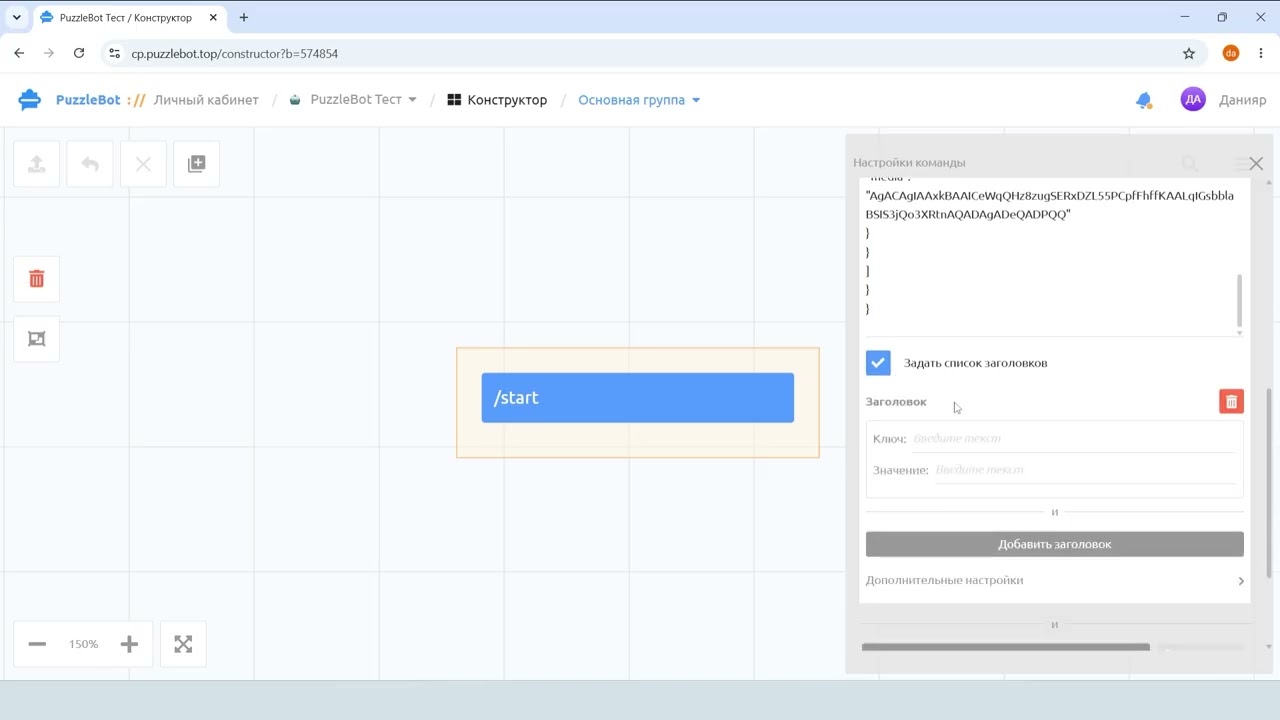1280x720 pixels.
Task: Click the Ключ input field
Action: click(1073, 439)
